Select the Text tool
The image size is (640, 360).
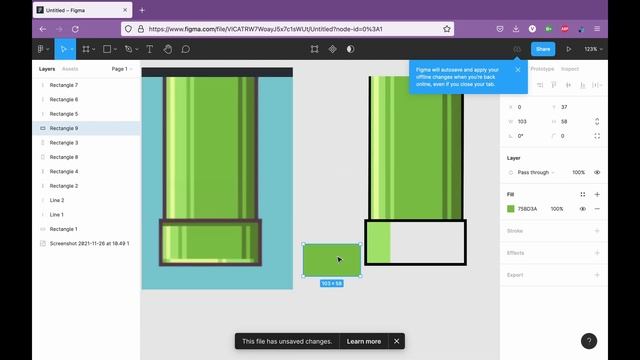pos(150,49)
